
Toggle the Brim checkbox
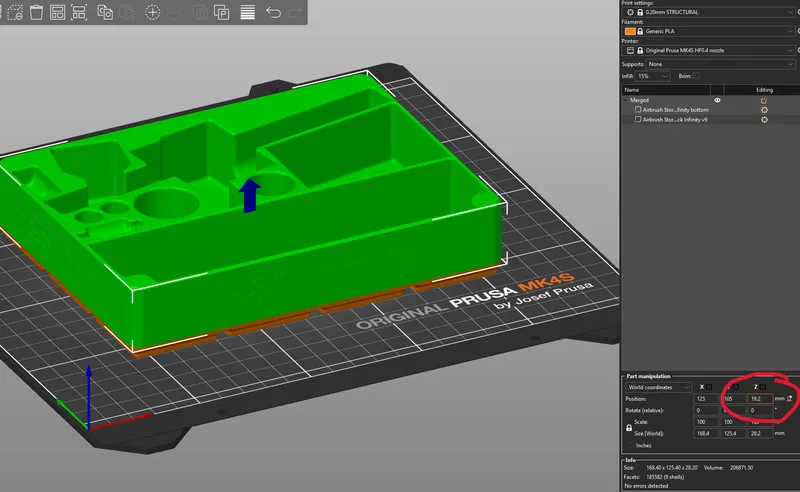(696, 76)
